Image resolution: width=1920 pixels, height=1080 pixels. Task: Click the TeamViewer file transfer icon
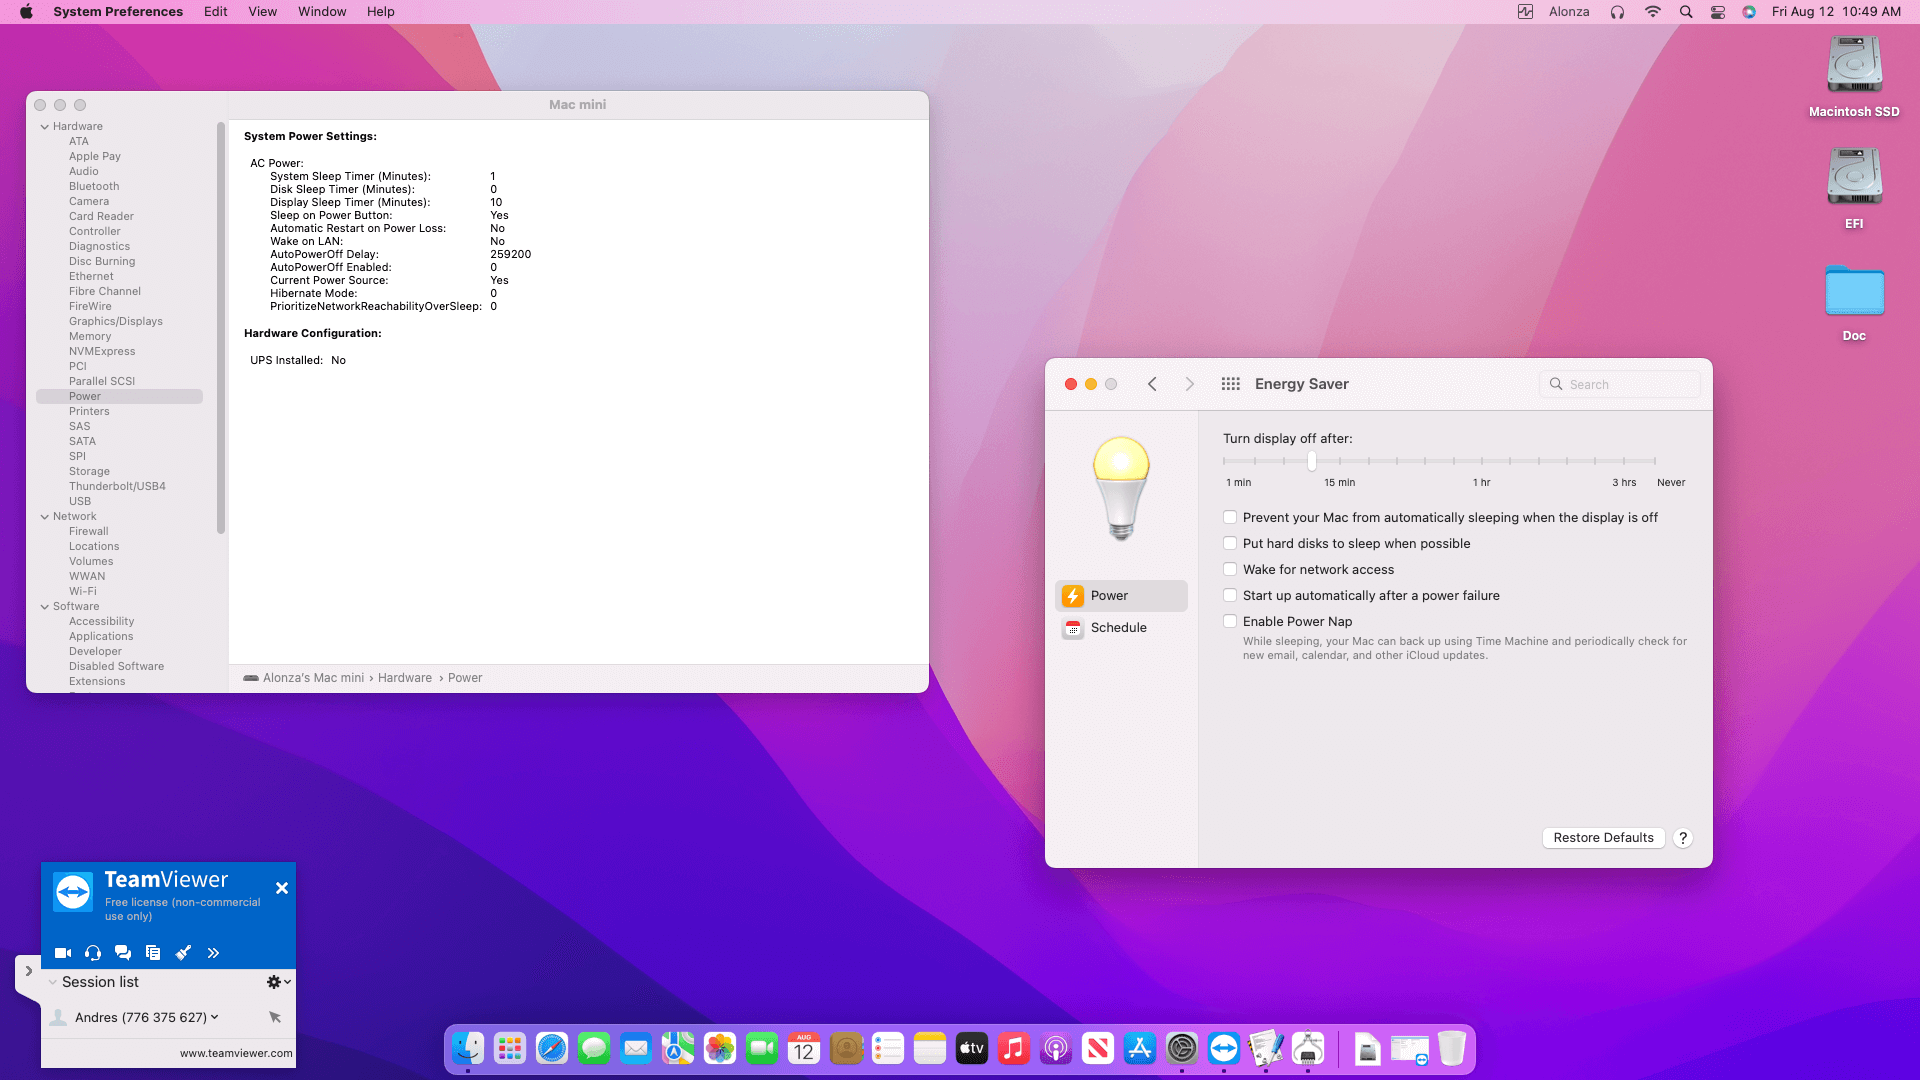click(x=153, y=953)
